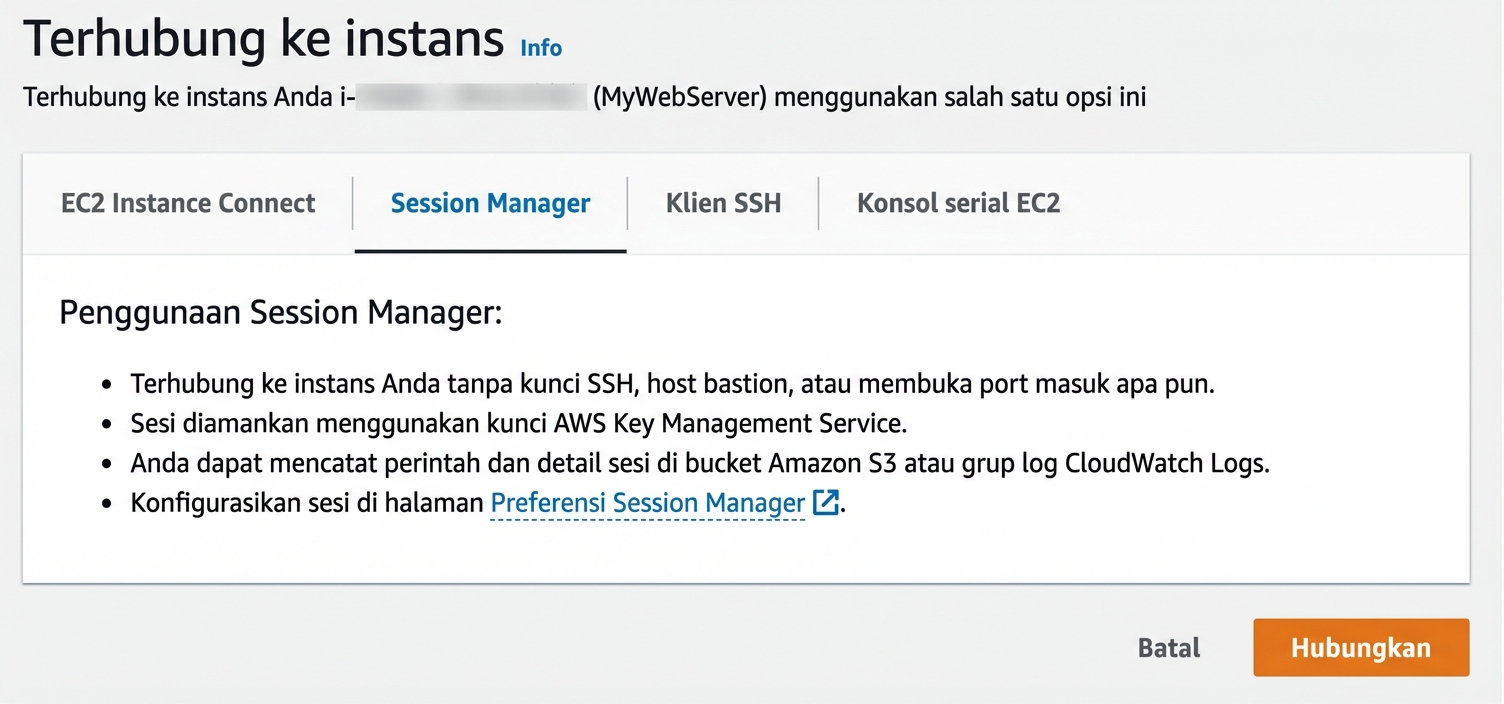Click the separator between Klien SSH and Konsol serial EC2
The width and height of the screenshot is (1504, 704).
pyautogui.click(x=818, y=203)
